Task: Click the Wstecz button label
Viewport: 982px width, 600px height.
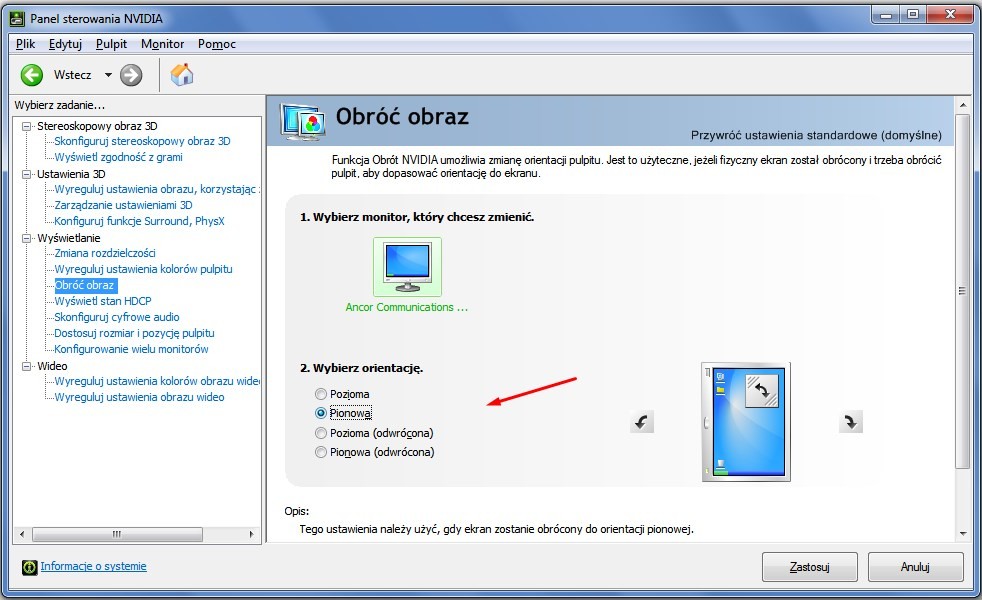Action: pyautogui.click(x=72, y=75)
